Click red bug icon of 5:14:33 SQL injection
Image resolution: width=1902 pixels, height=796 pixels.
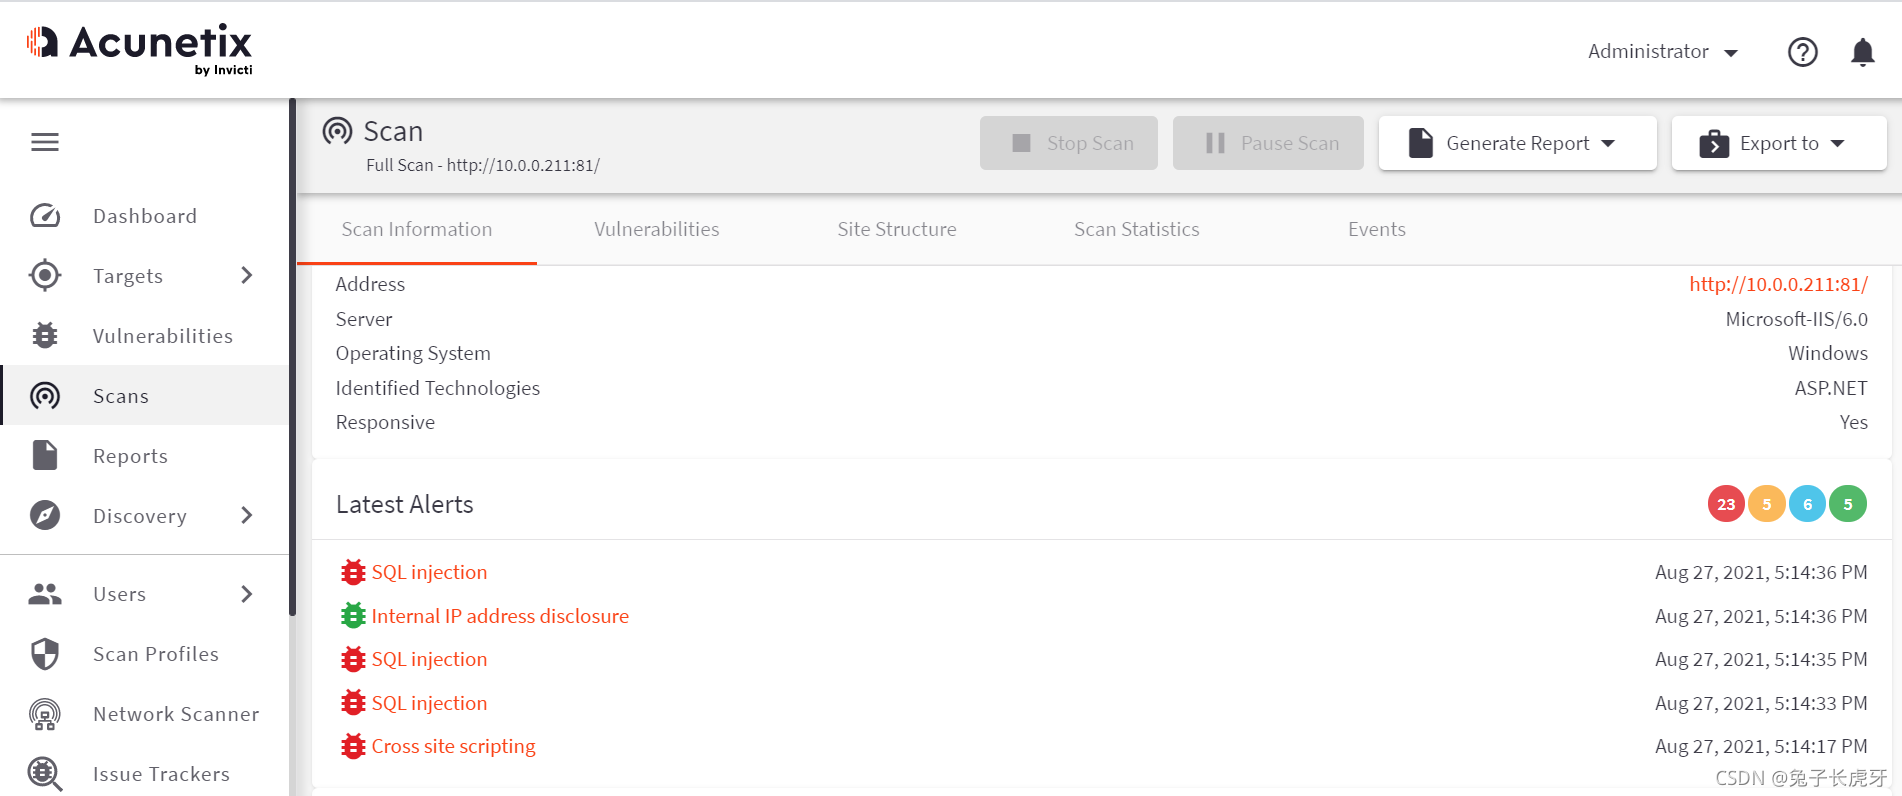click(x=353, y=703)
